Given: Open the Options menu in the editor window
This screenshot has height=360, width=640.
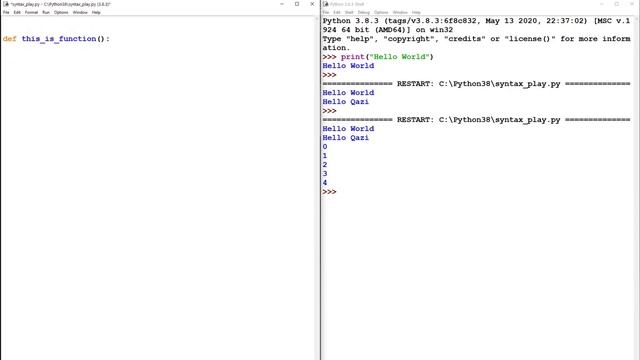Looking at the screenshot, I should click(x=61, y=13).
